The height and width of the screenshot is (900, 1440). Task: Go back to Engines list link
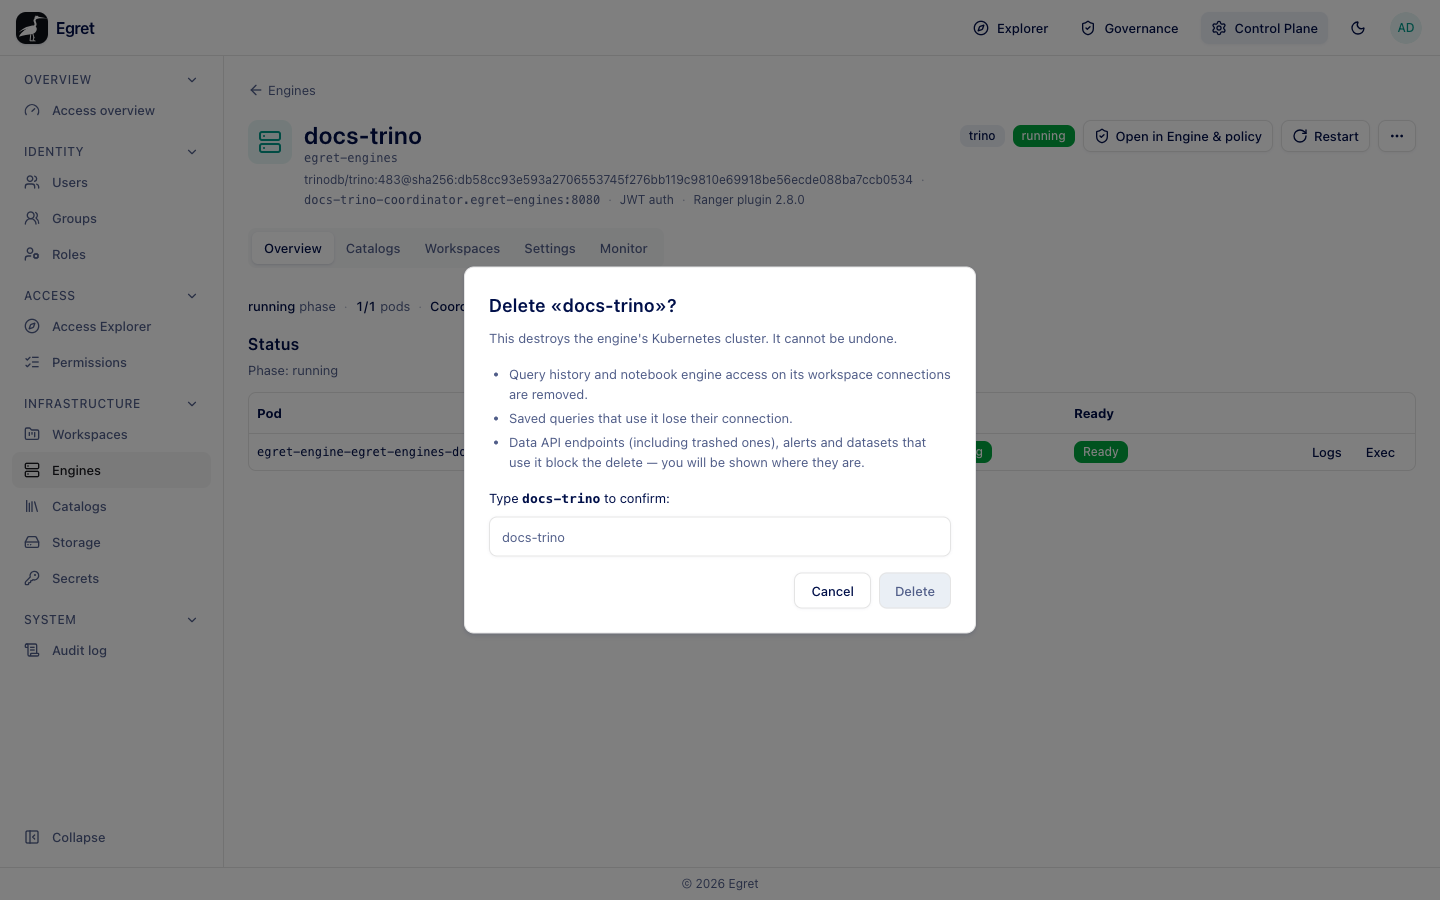tap(282, 90)
